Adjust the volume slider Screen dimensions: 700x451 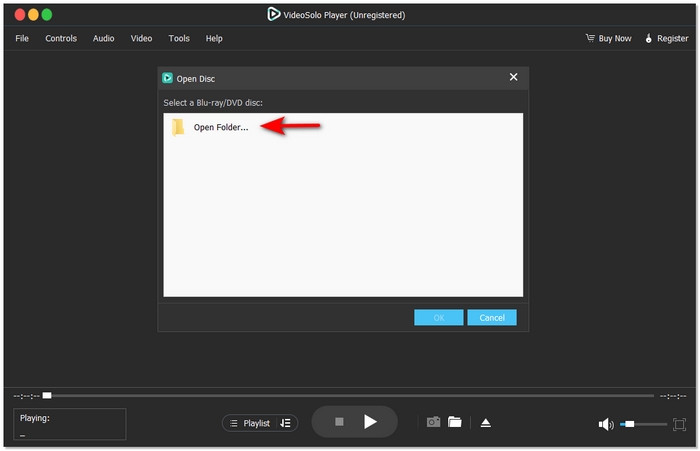point(643,424)
